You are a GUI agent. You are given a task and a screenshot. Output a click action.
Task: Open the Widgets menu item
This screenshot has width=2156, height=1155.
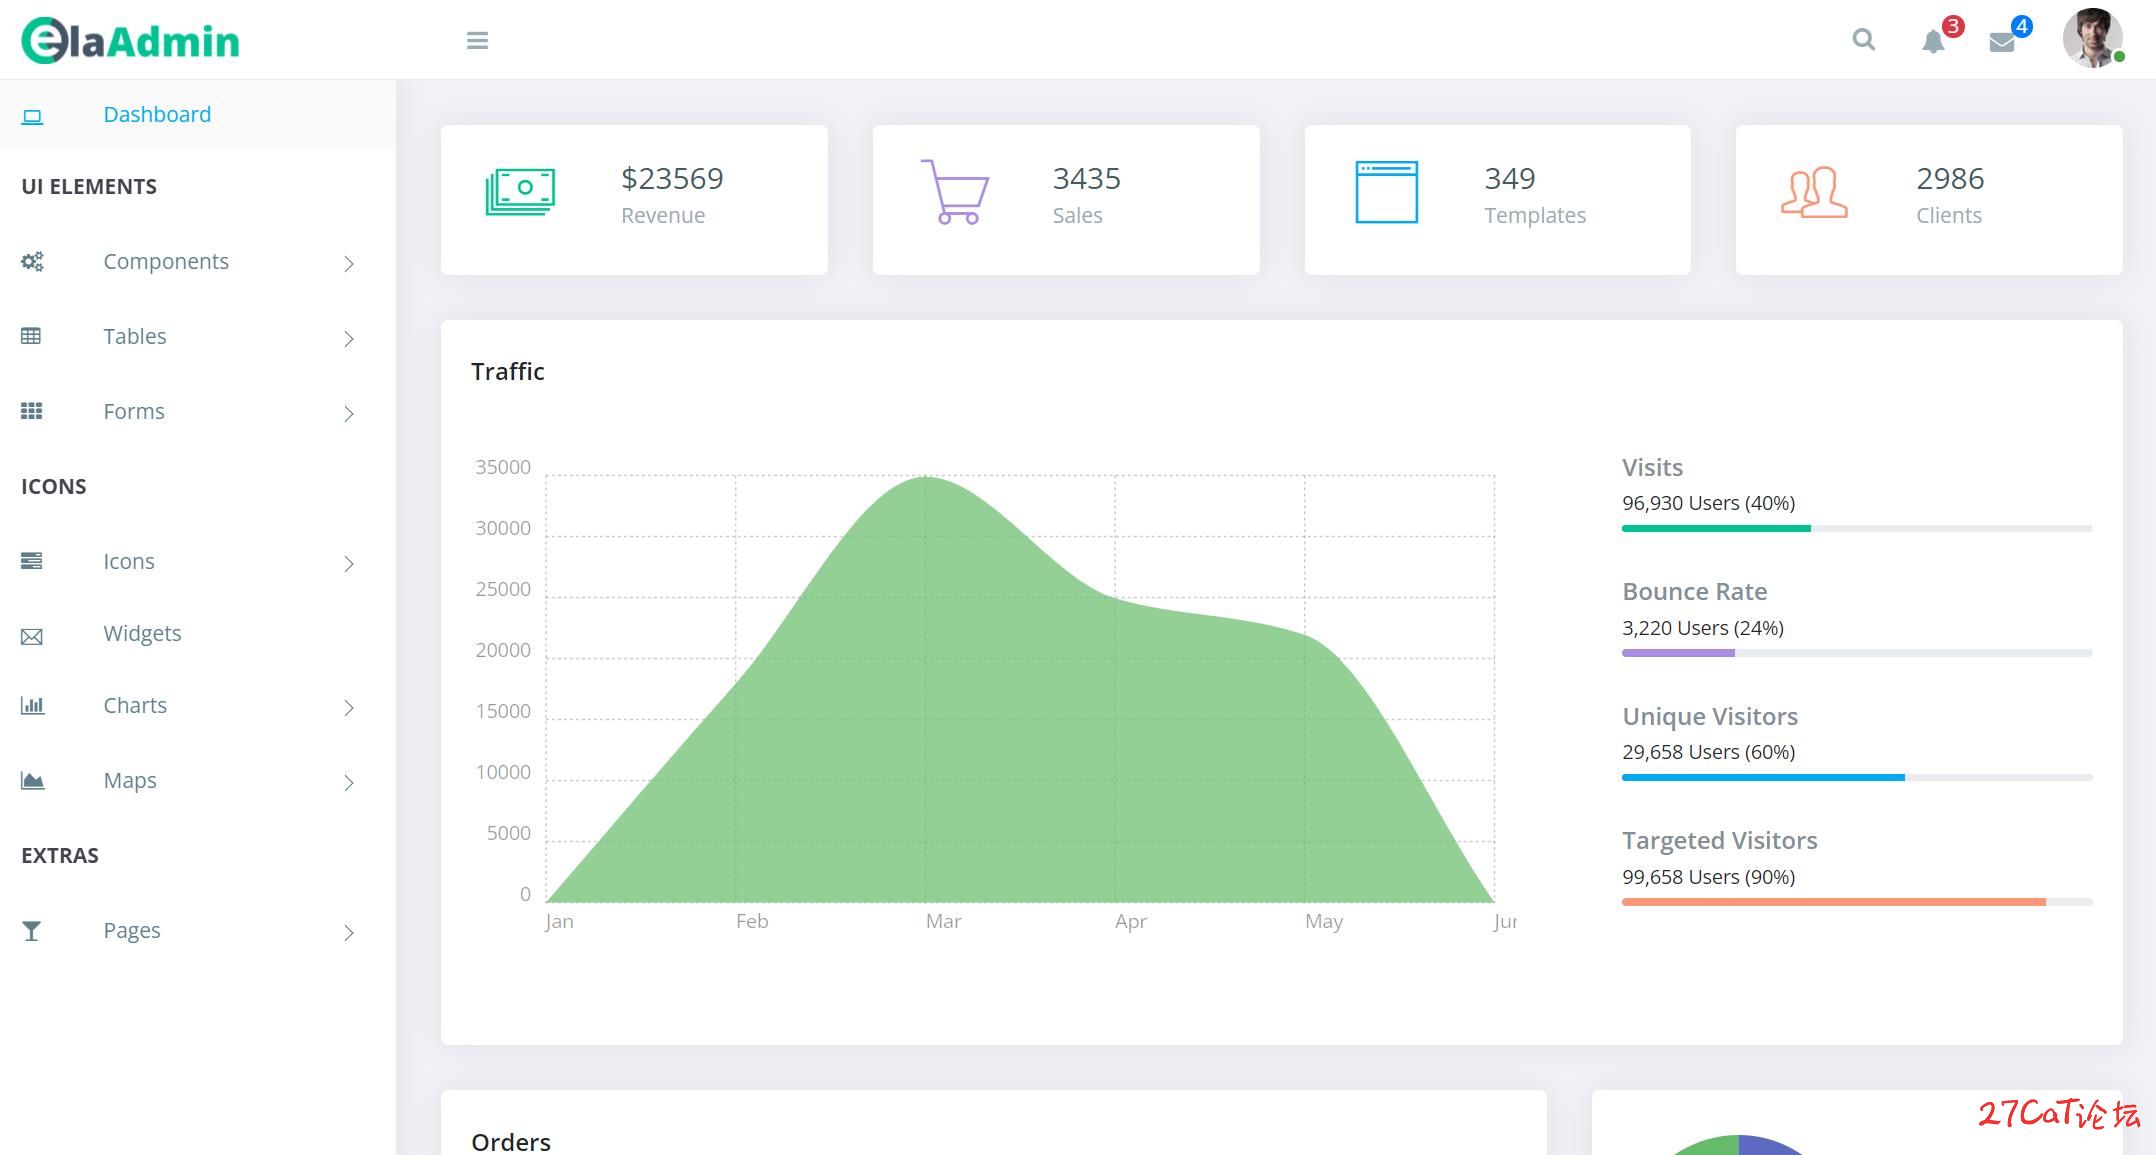pos(142,633)
